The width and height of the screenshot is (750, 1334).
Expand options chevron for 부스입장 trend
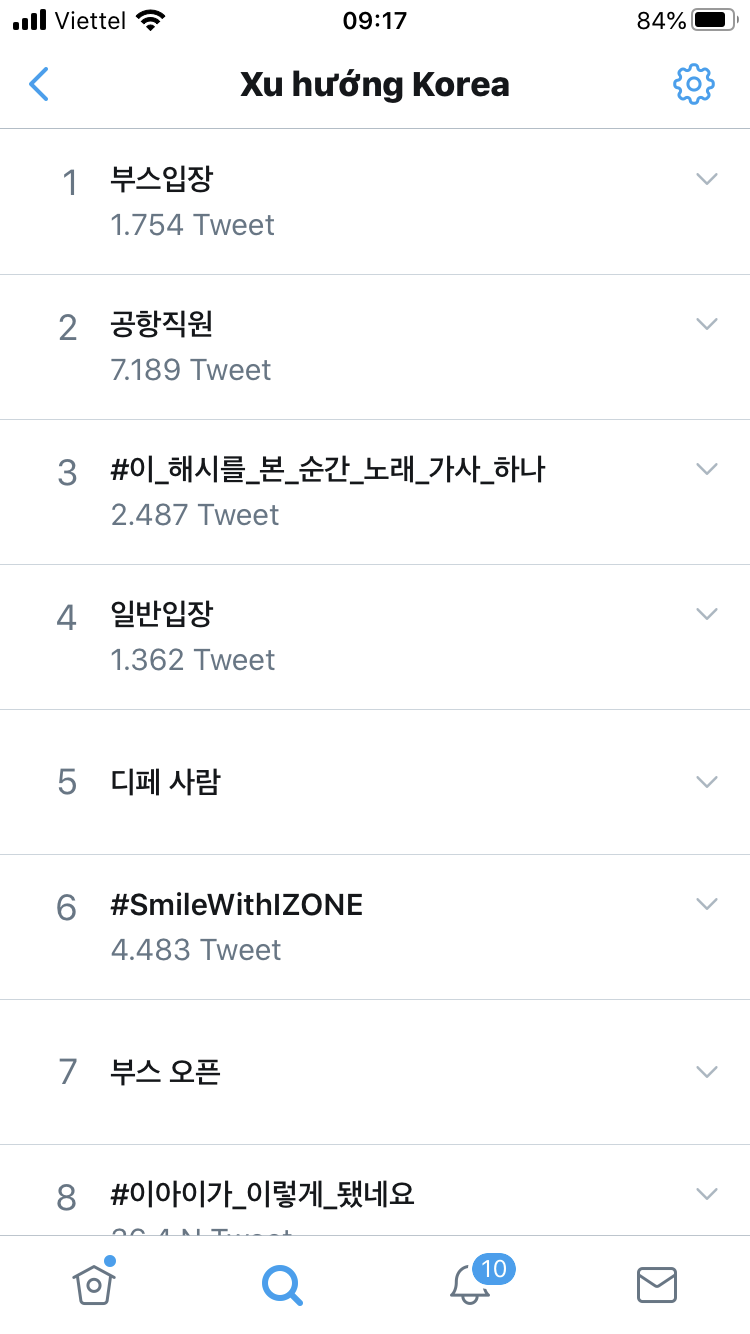pyautogui.click(x=707, y=179)
